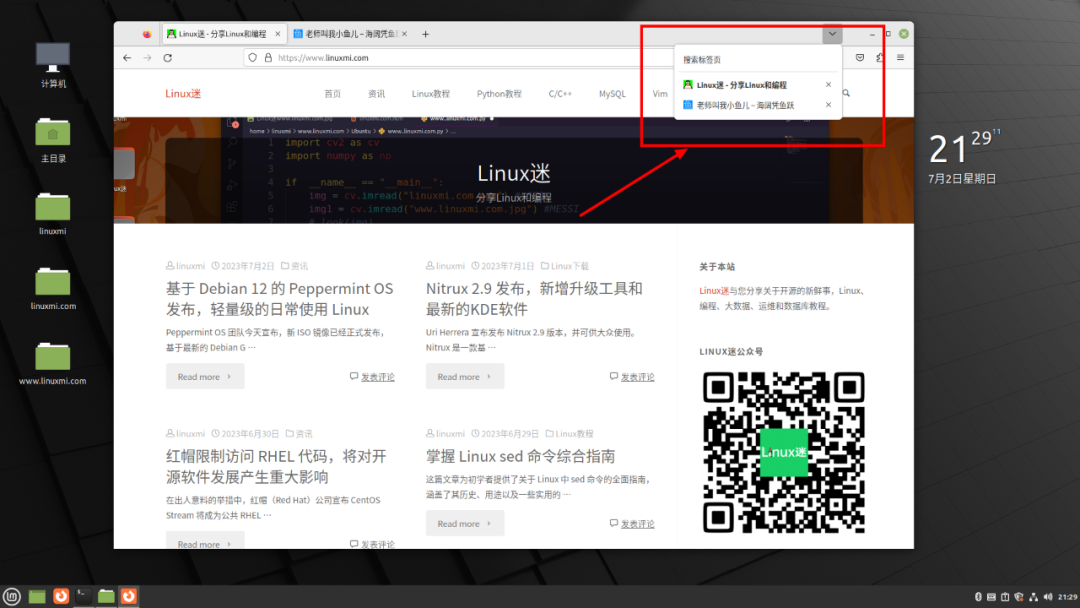Open the Firefox application menu (hamburger icon)
Image resolution: width=1080 pixels, height=608 pixels.
click(898, 58)
